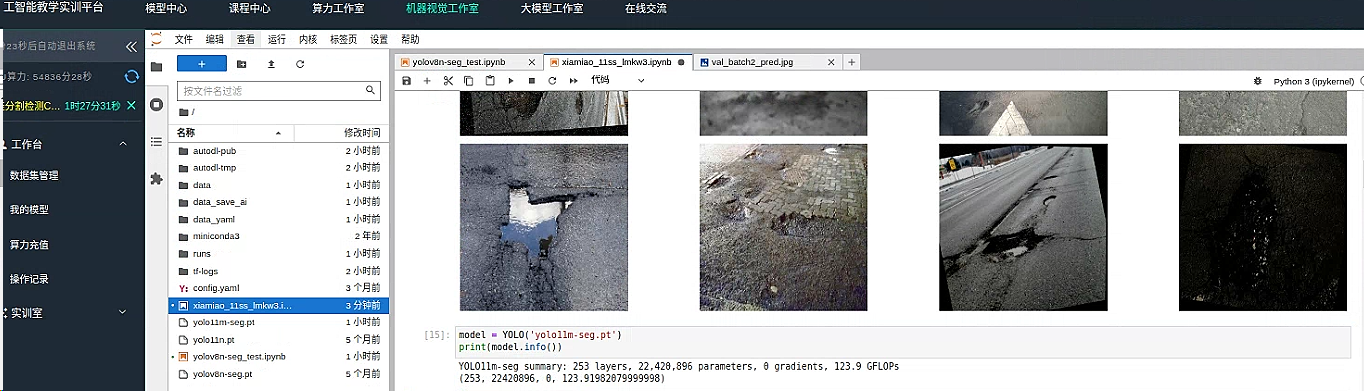Open 算力充值 in sidebar
Viewport: 1364px width, 391px height.
click(x=29, y=244)
